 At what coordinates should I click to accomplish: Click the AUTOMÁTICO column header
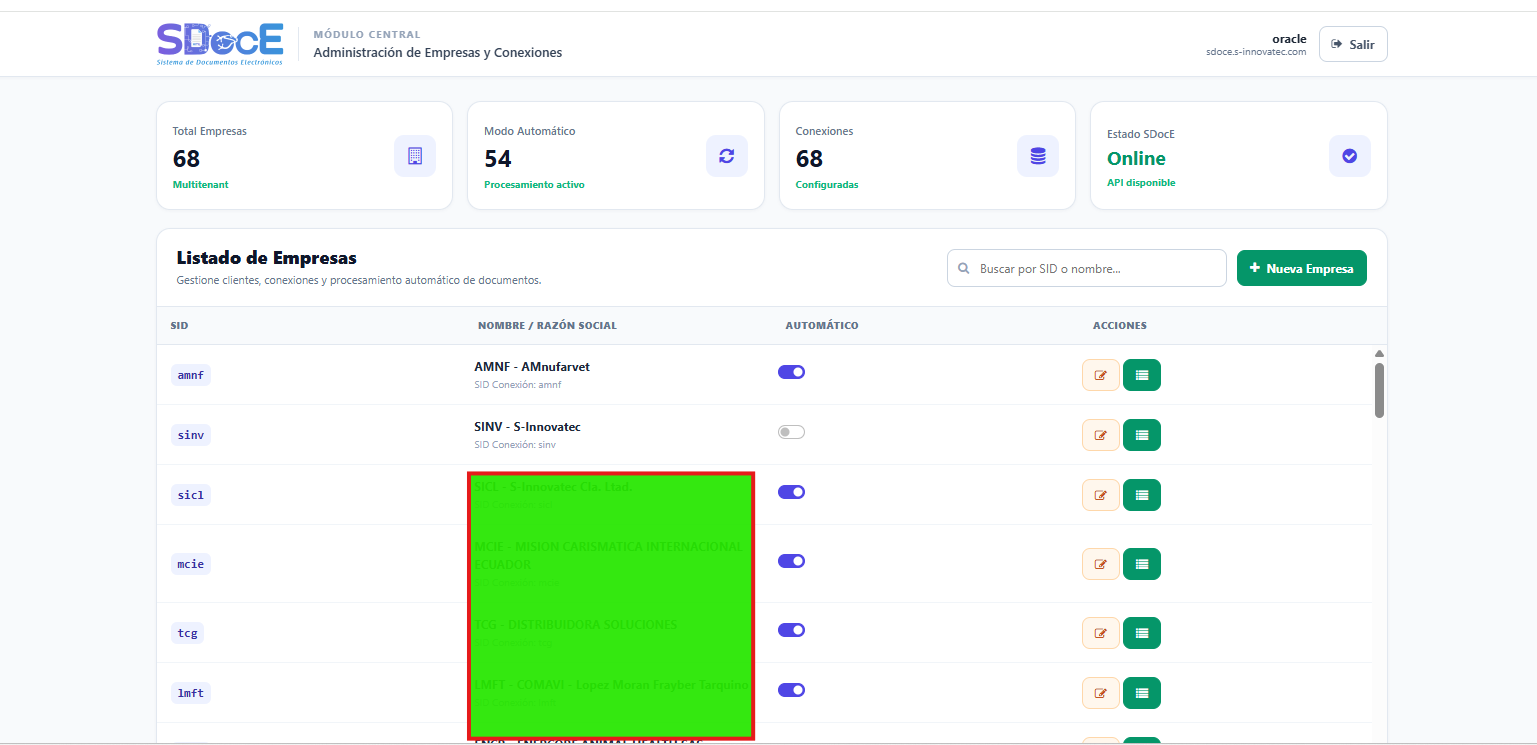tap(822, 326)
